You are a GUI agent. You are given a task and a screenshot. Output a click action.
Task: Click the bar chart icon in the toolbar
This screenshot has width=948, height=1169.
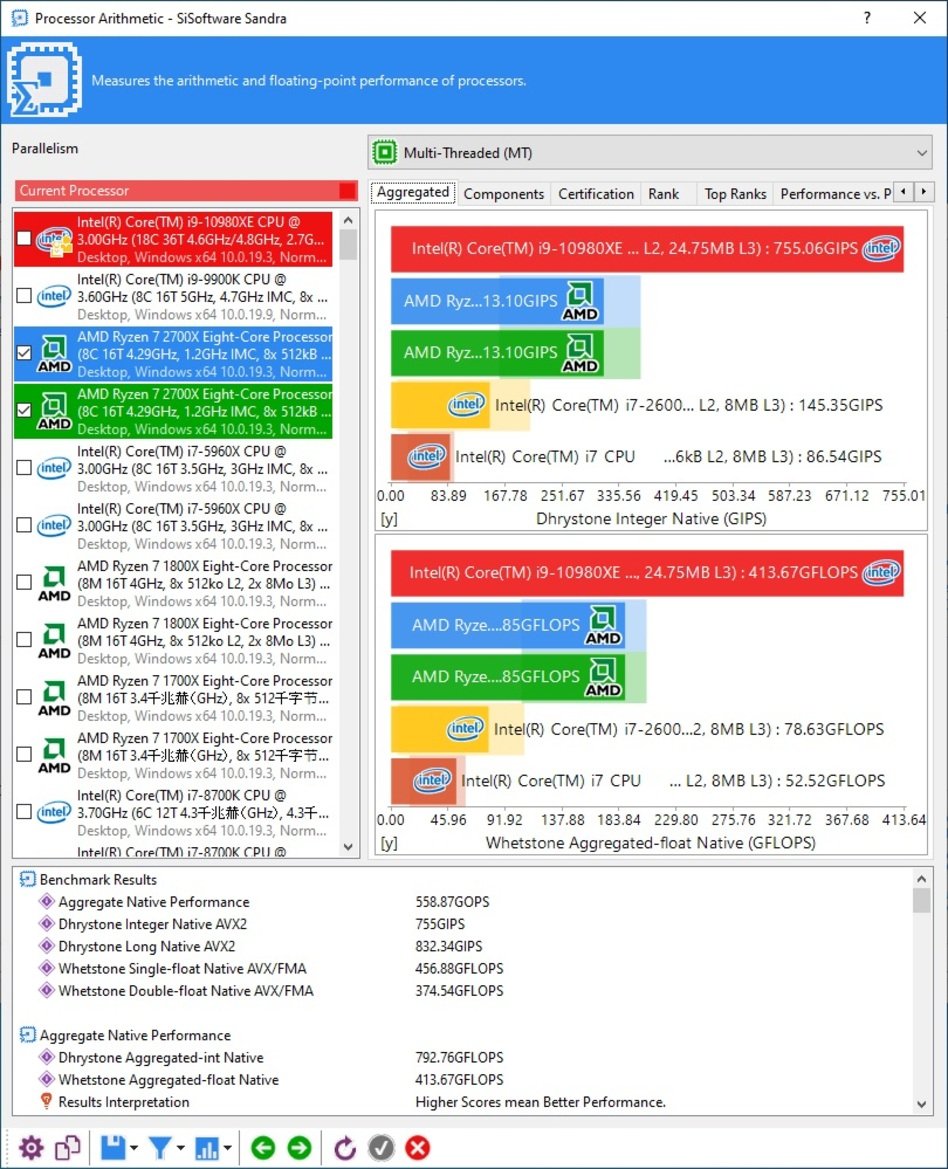click(206, 1148)
